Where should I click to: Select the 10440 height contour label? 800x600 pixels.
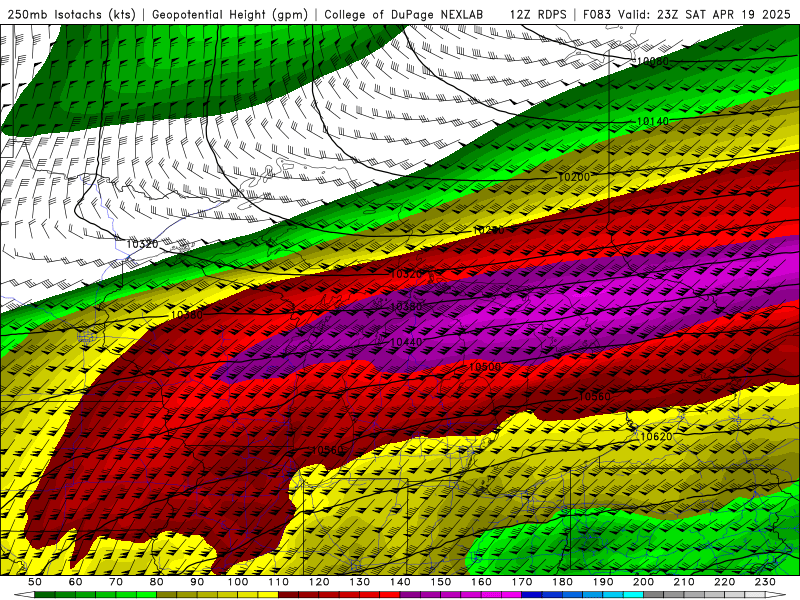pyautogui.click(x=406, y=342)
